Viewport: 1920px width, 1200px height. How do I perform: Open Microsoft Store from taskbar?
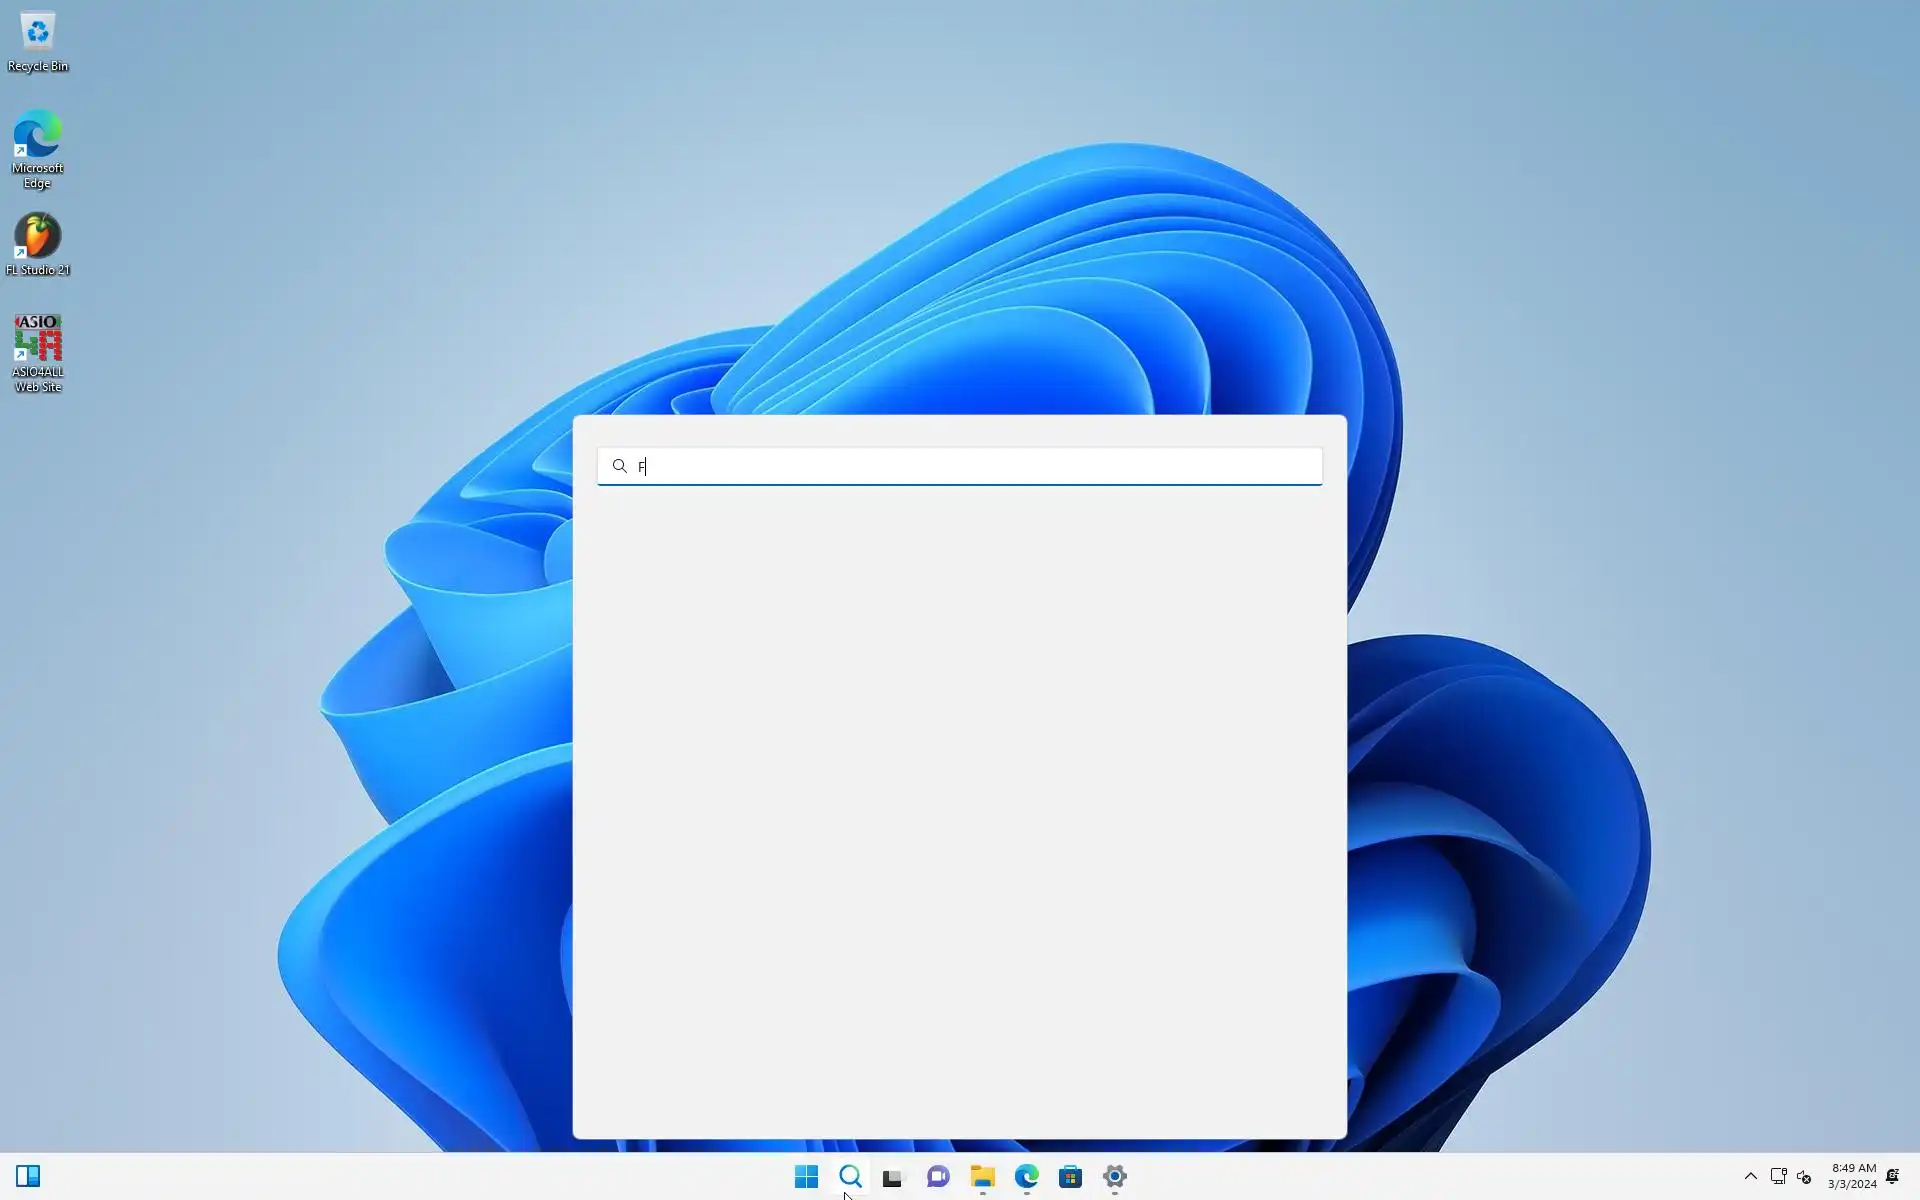pos(1070,1176)
